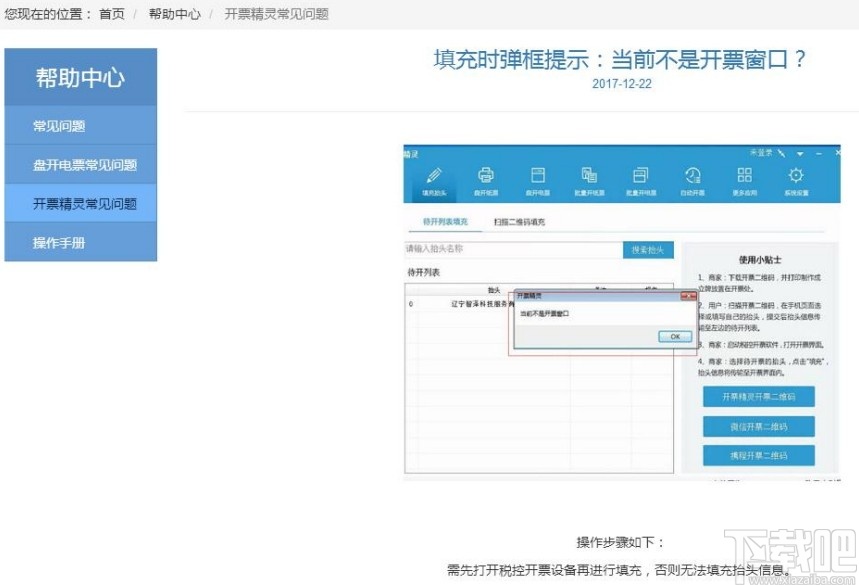Click the 操作步骤如下 text
This screenshot has height=585, width=859.
tap(620, 542)
